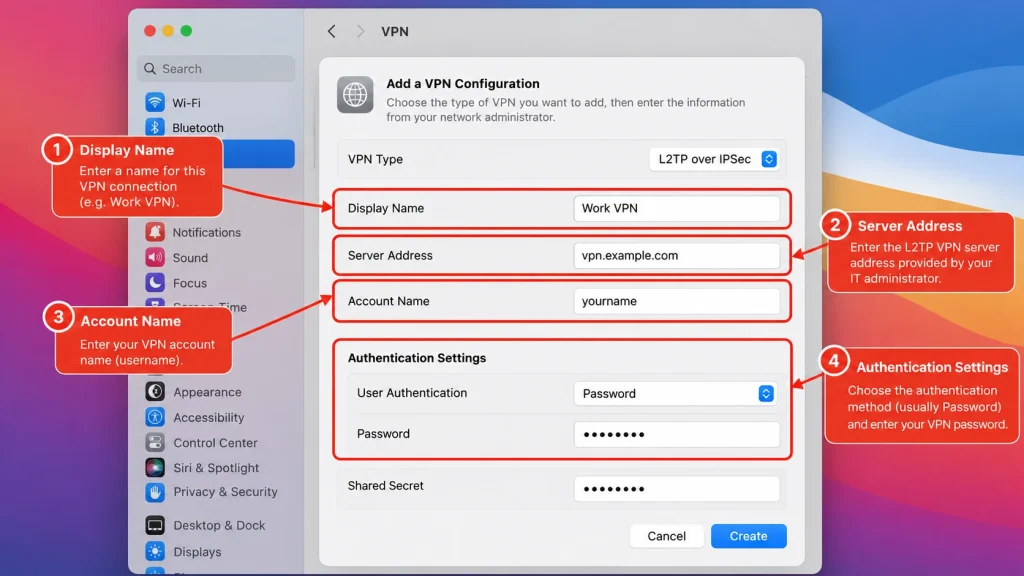
Task: Open the Sound speaker icon
Action: (155, 257)
